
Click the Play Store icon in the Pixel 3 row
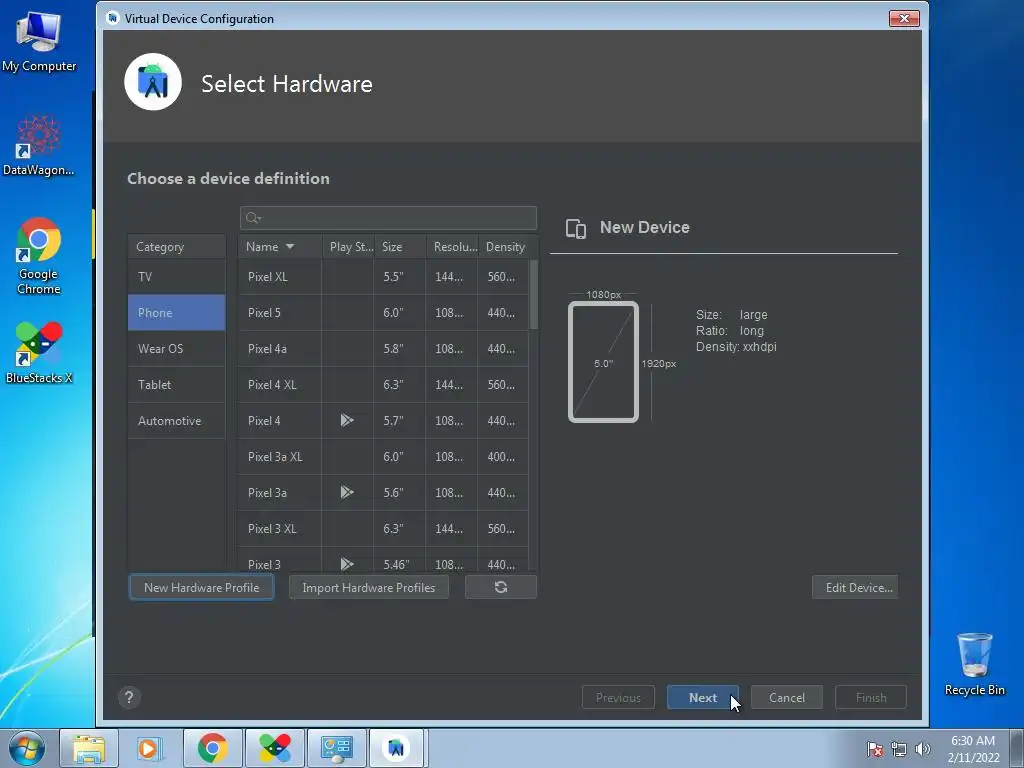coord(347,564)
